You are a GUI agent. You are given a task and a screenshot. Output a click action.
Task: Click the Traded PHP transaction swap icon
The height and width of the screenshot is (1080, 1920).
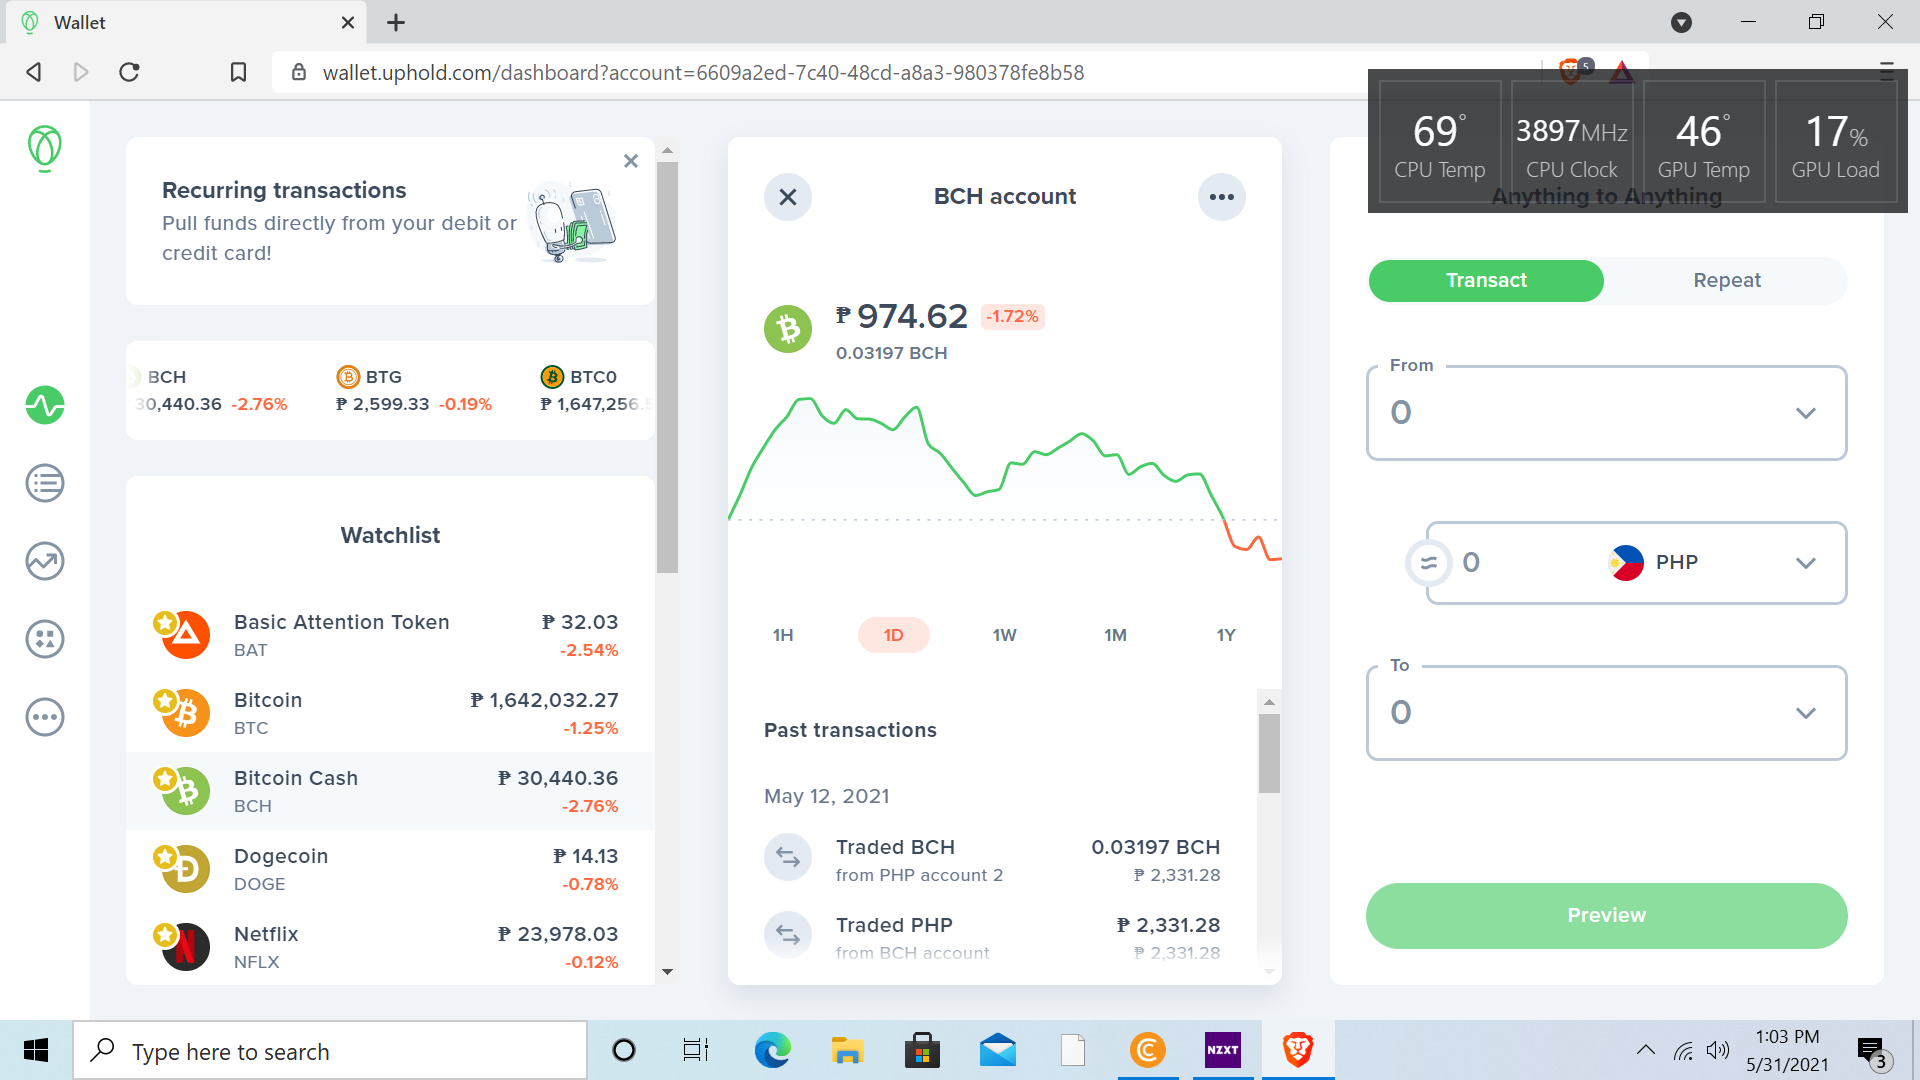(788, 936)
